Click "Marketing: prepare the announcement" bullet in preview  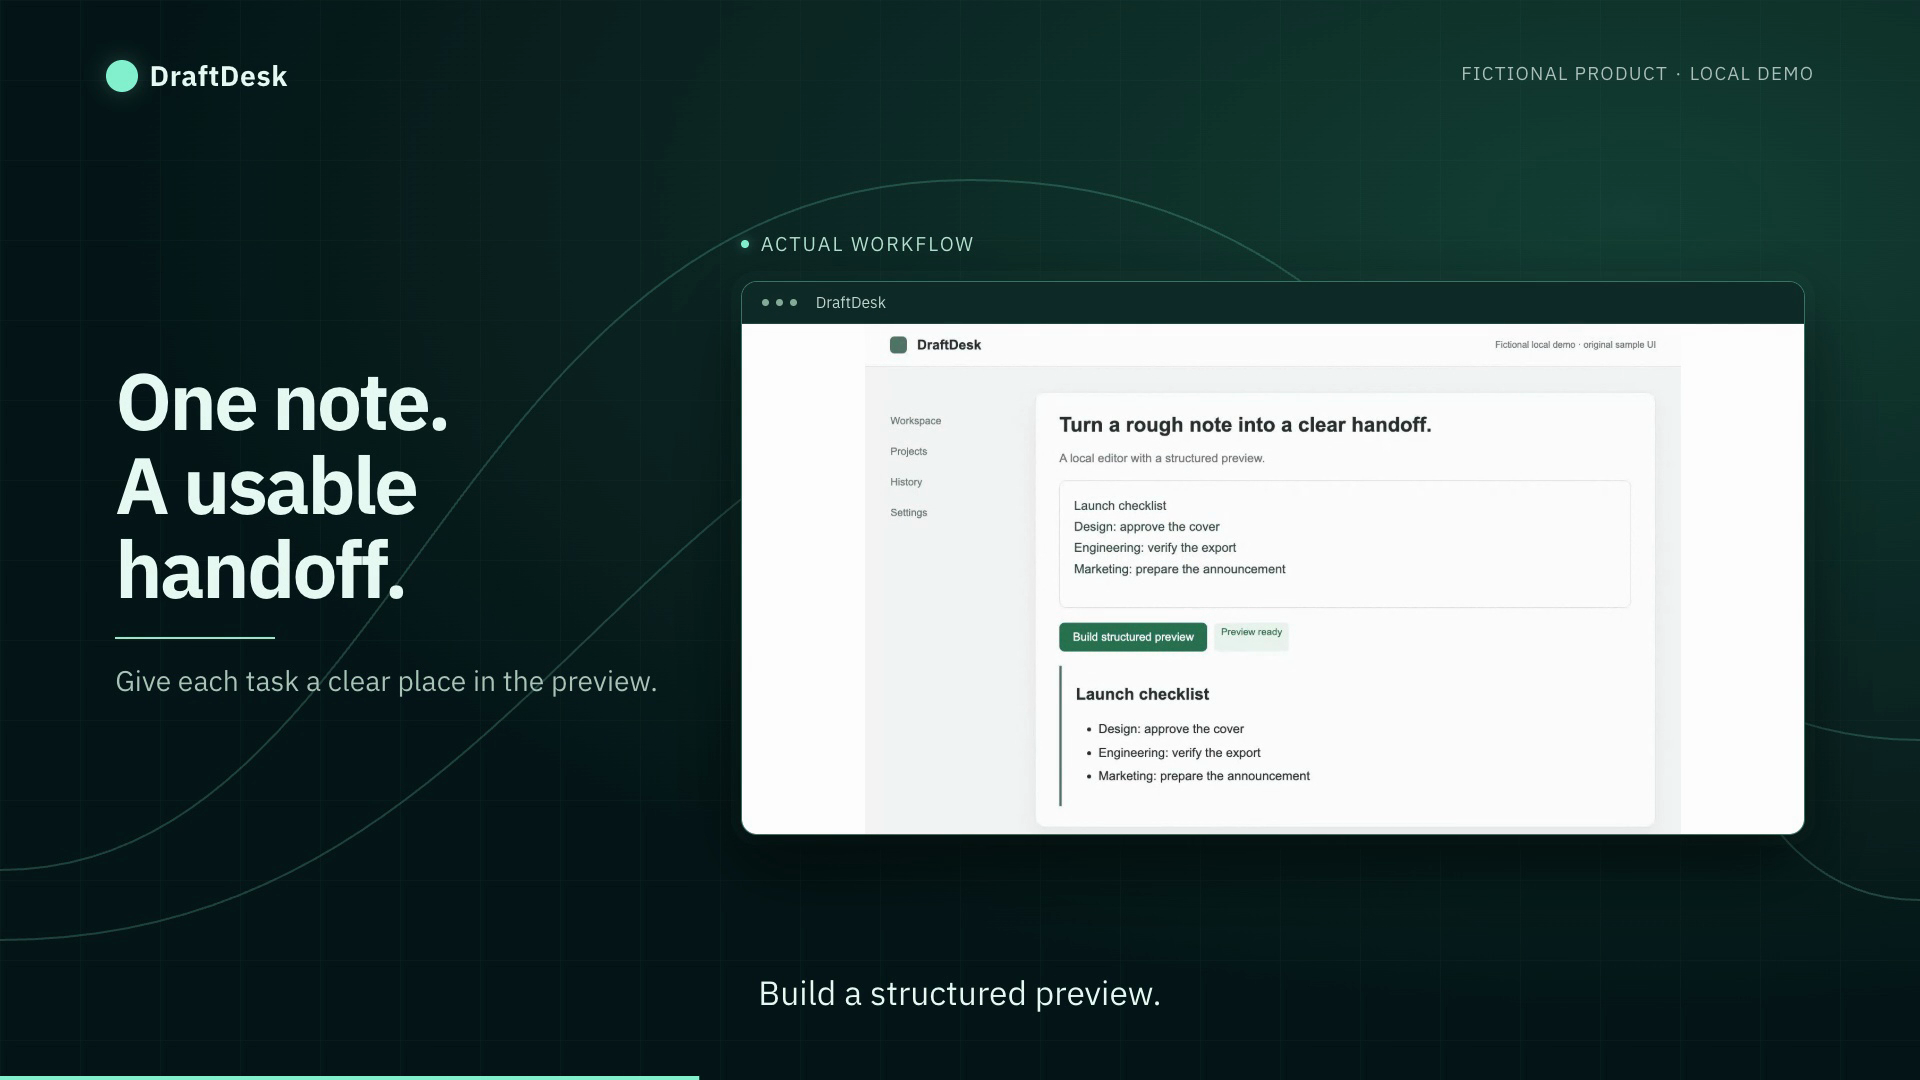(x=1203, y=776)
